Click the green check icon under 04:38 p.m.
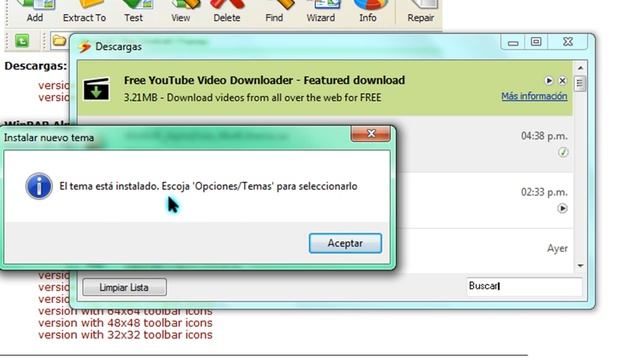This screenshot has height=360, width=640. pos(563,152)
